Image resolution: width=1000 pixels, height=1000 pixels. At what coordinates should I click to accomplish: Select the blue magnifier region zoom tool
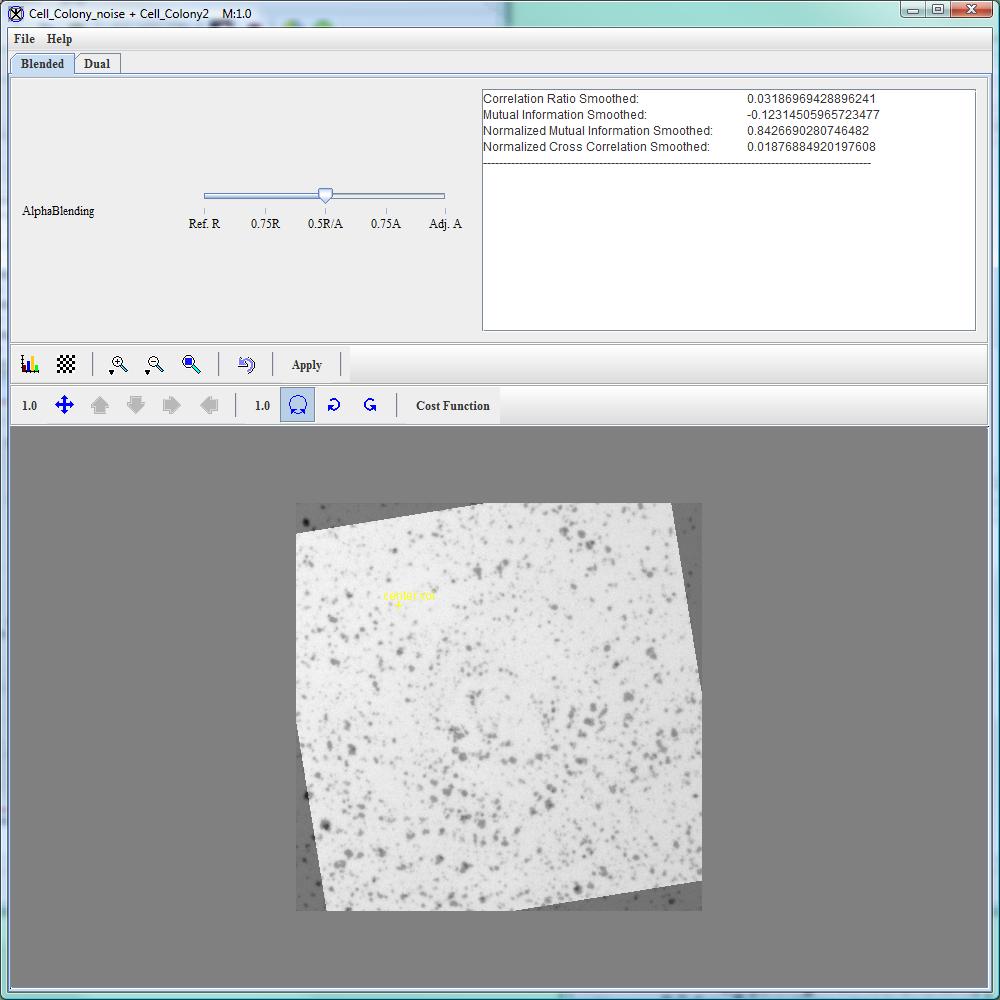click(191, 365)
